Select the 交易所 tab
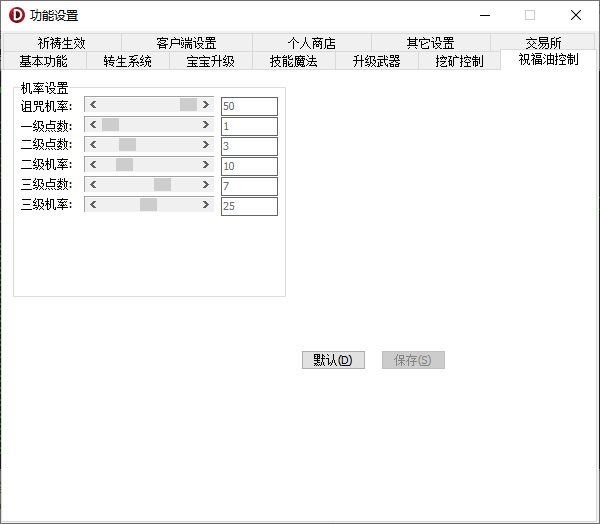 (543, 43)
